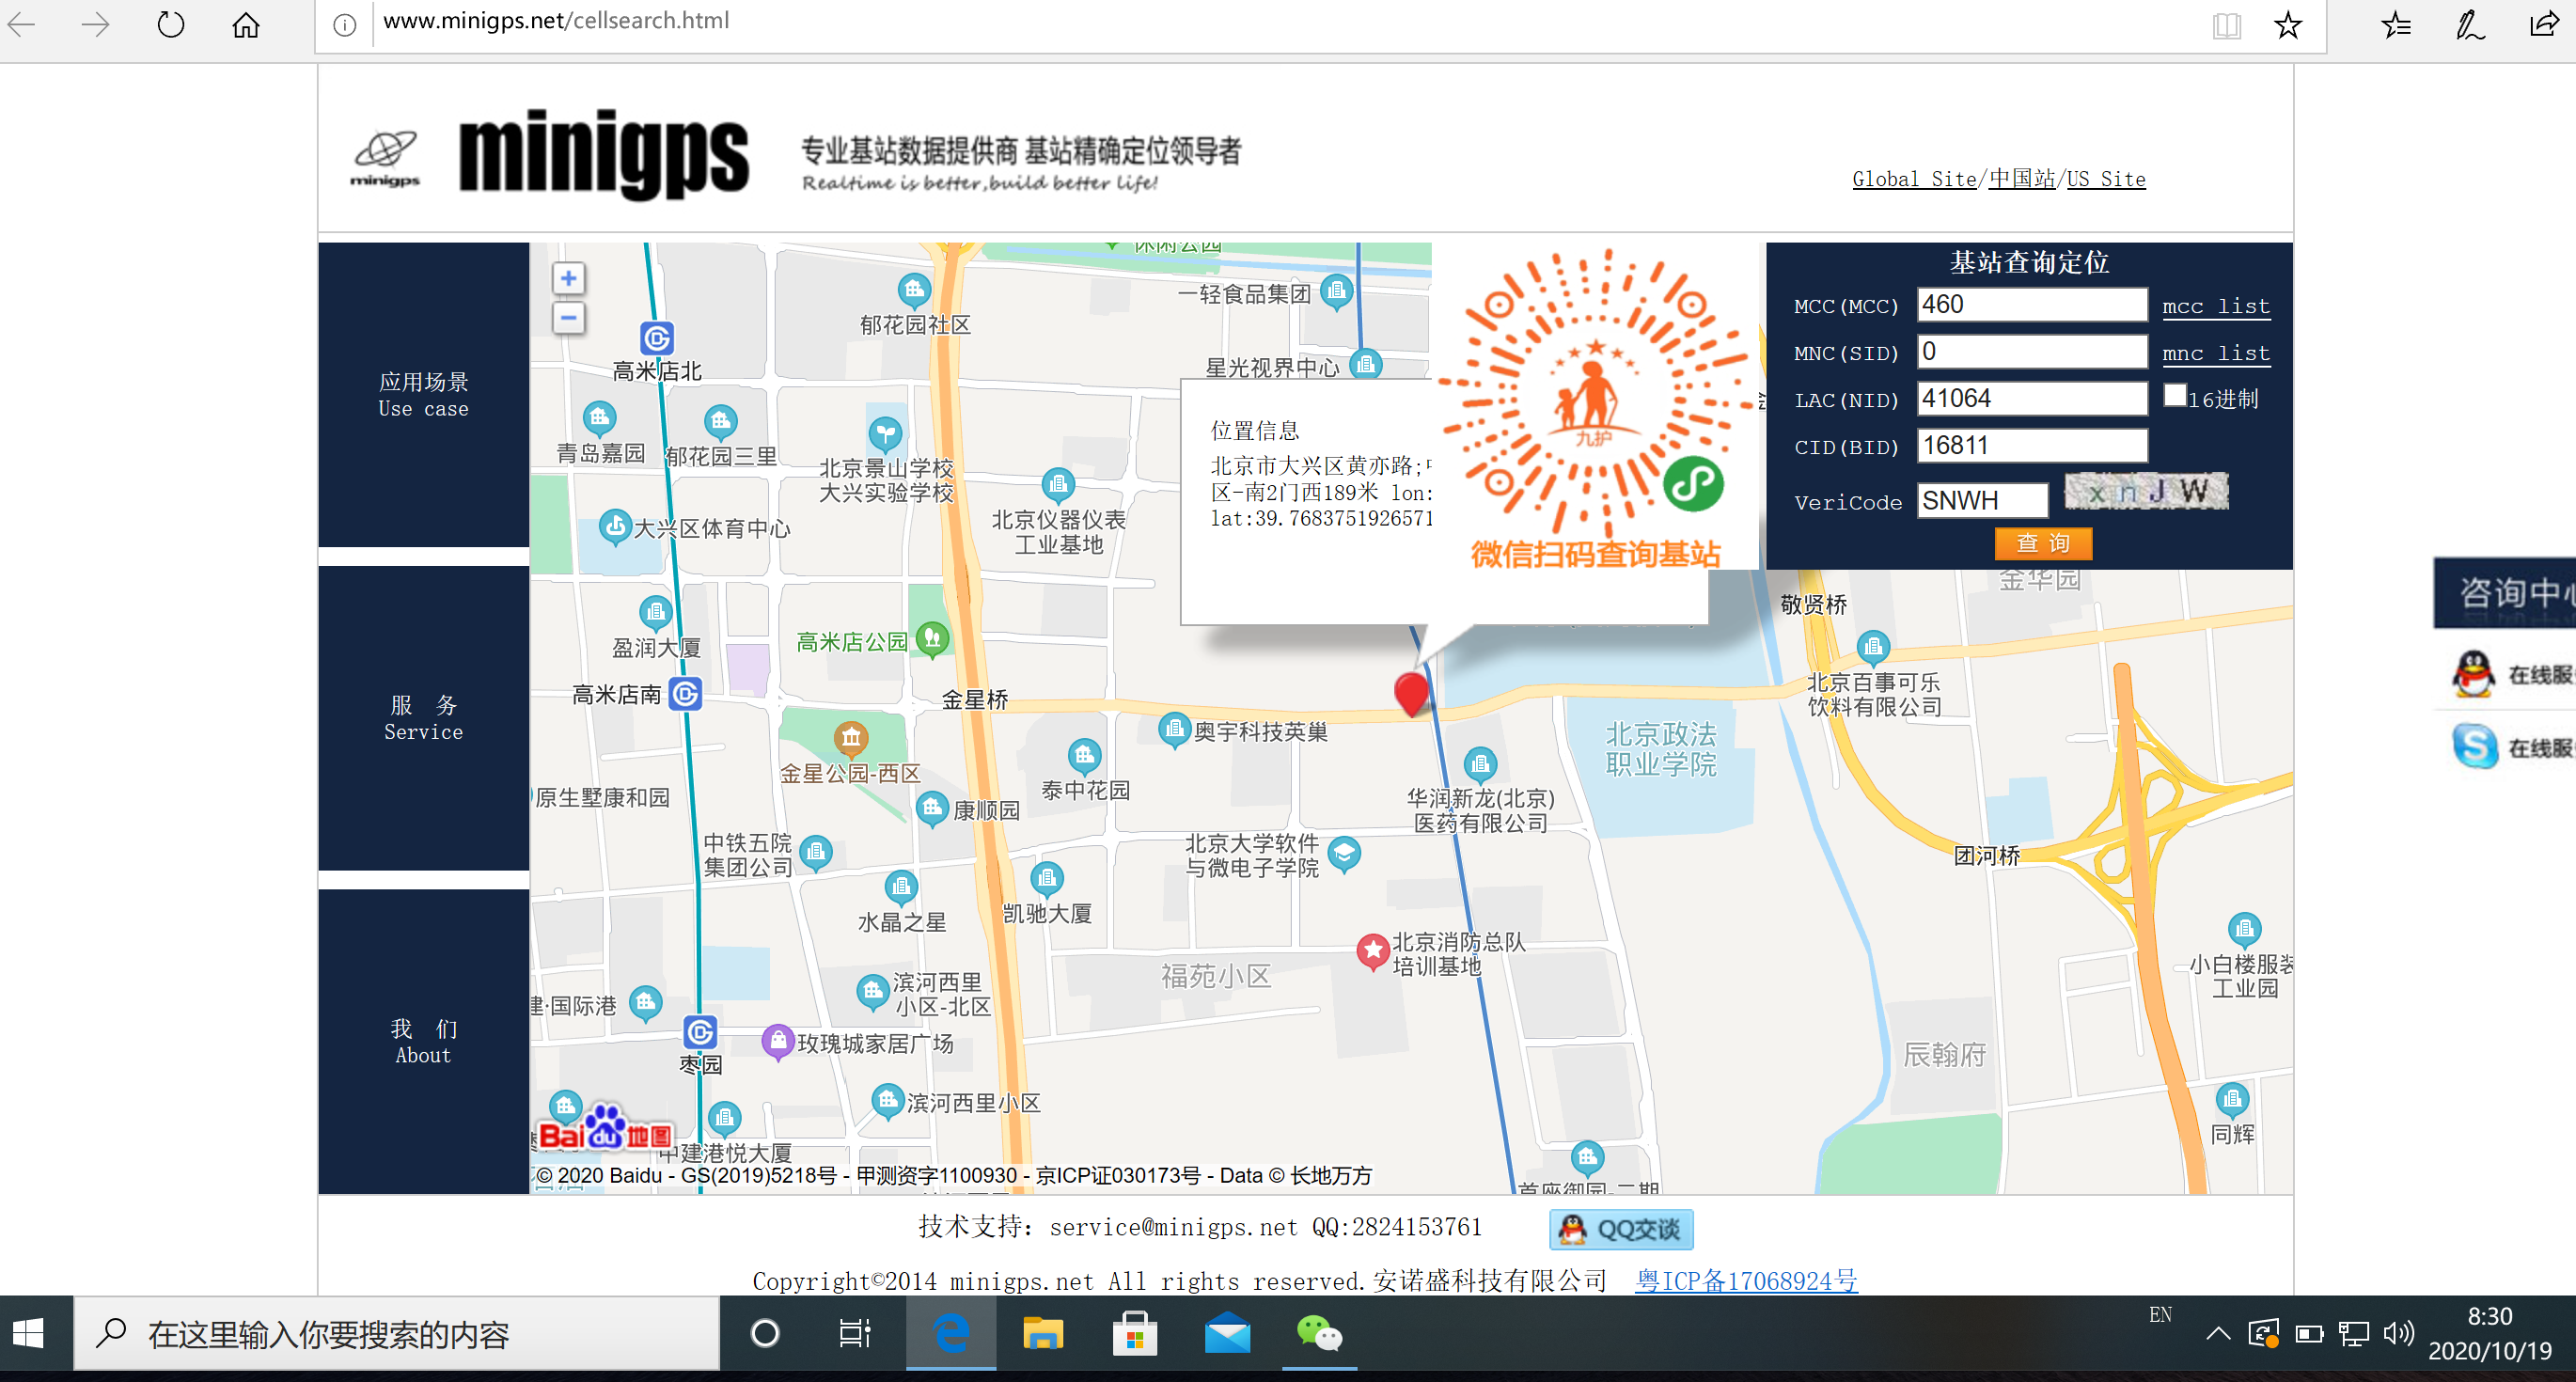Add page to favorites star icon

2288,24
